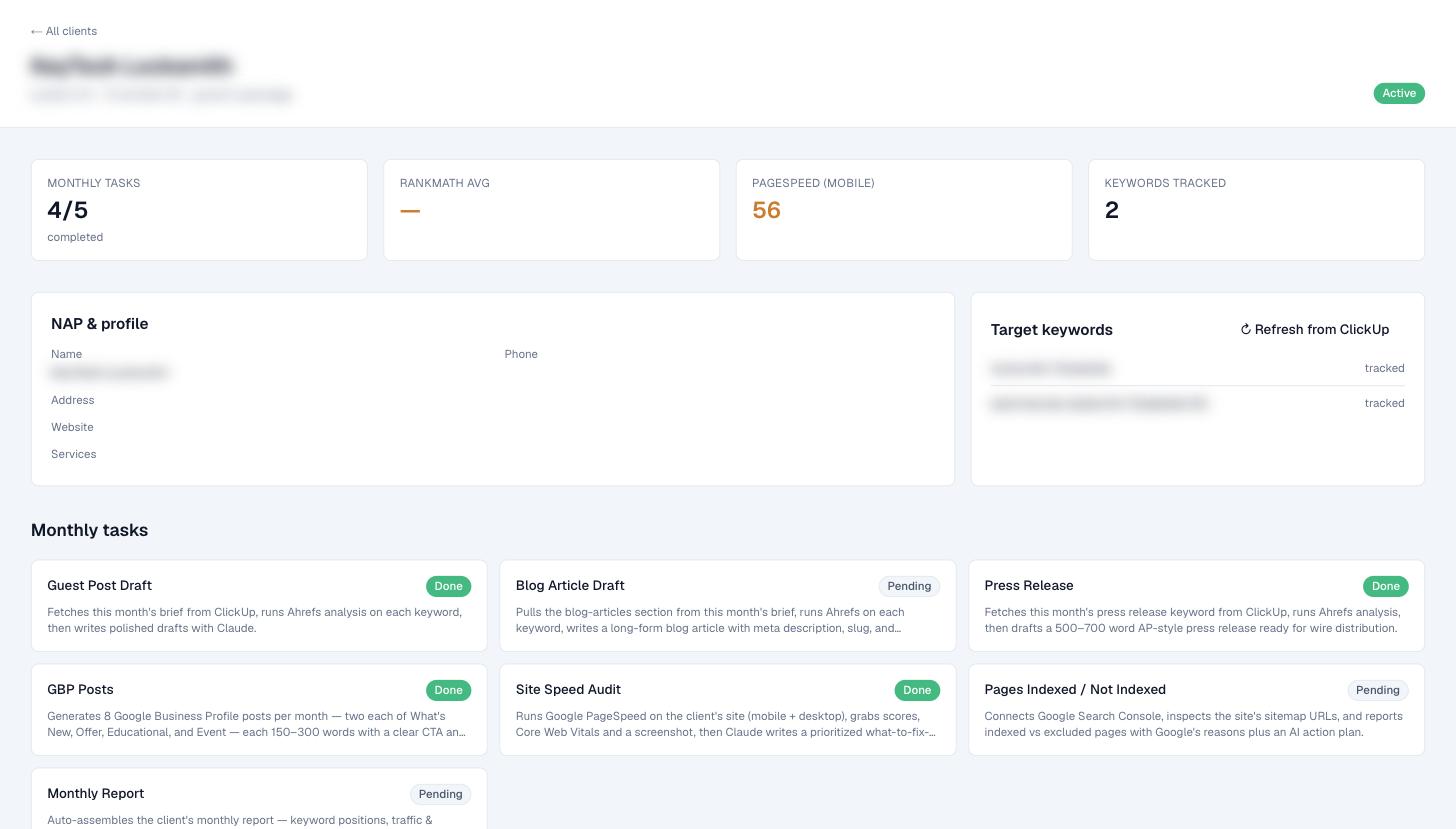The image size is (1456, 829).
Task: Click the NAP & profile heading
Action: [x=99, y=324]
